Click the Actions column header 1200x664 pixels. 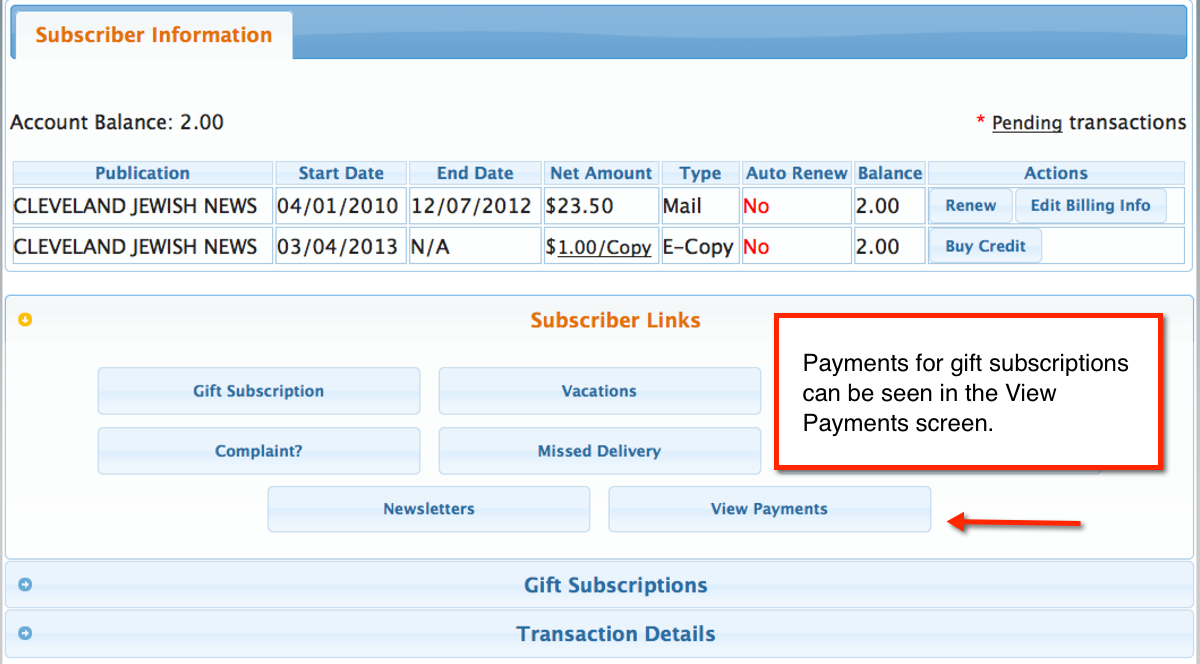point(1056,173)
